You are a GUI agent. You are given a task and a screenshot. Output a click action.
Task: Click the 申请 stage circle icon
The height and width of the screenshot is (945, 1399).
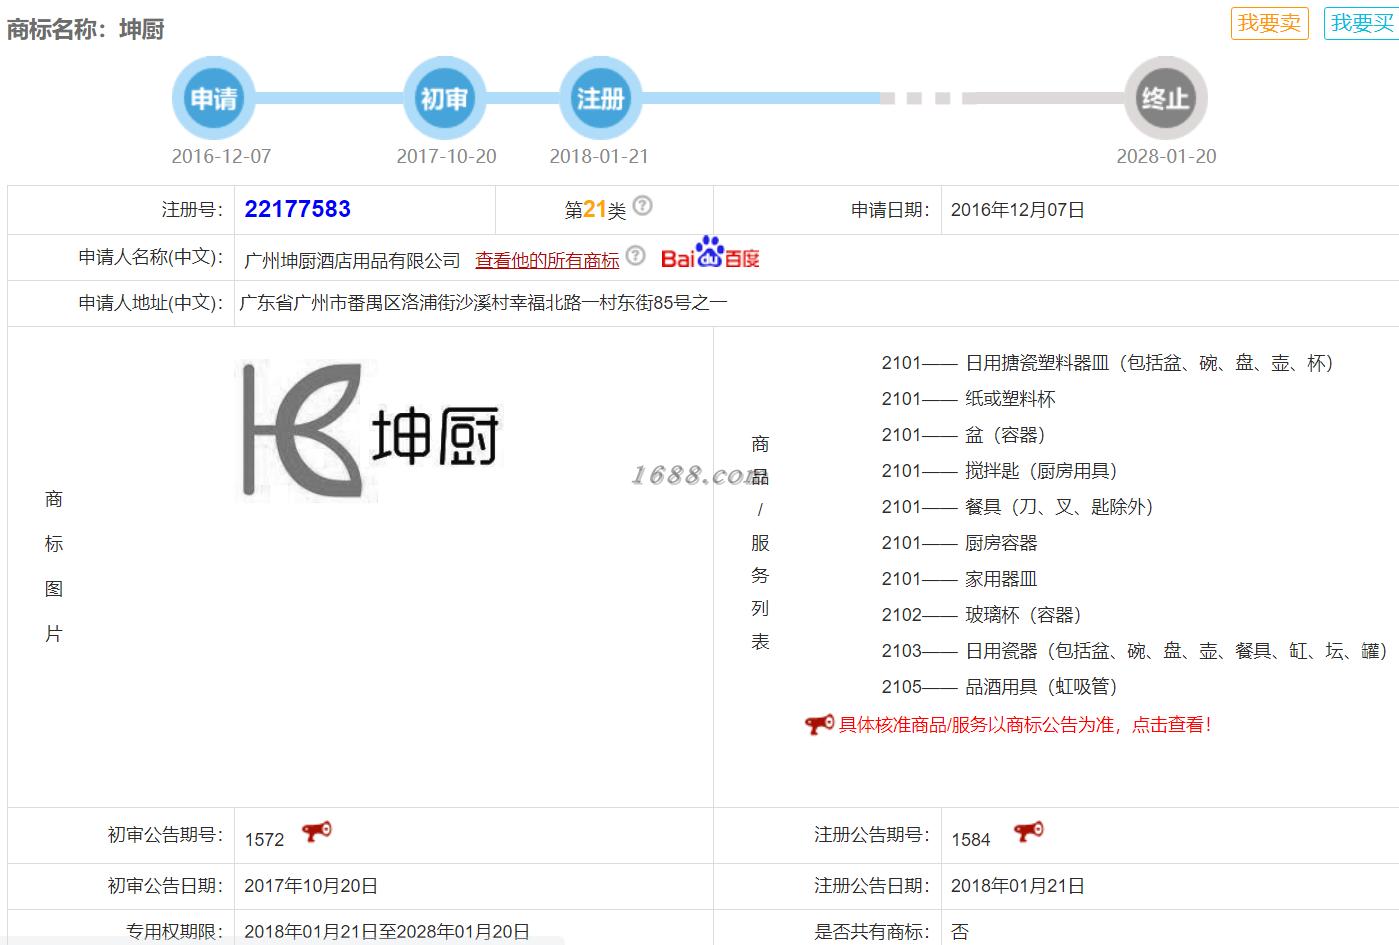pos(214,98)
